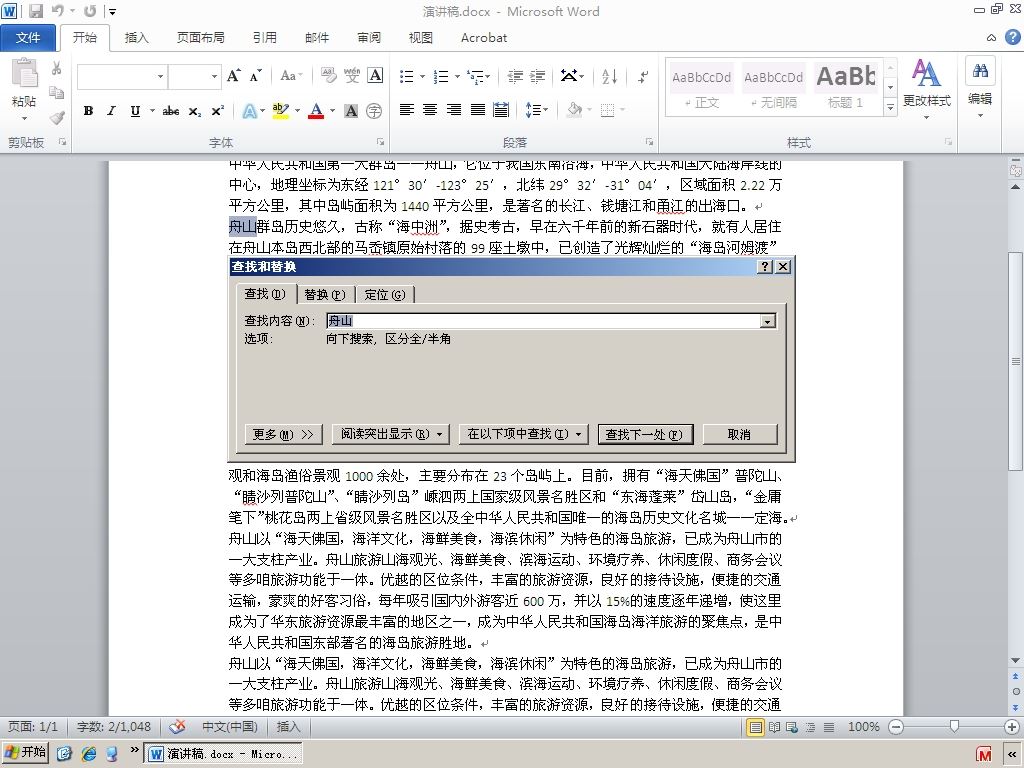Viewport: 1024px width, 768px height.
Task: Center align the paragraph
Action: point(430,110)
